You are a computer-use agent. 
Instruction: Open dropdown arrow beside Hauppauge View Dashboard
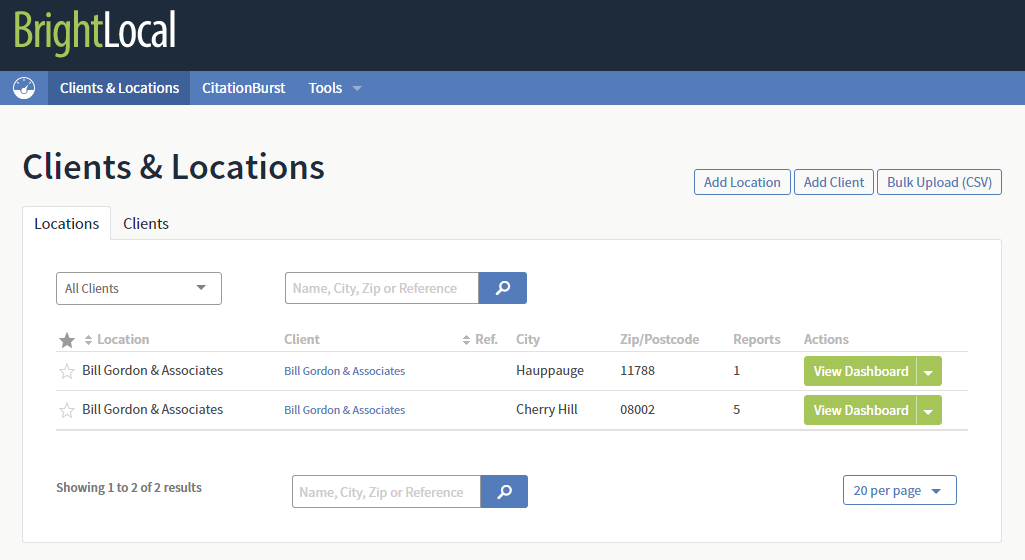929,371
